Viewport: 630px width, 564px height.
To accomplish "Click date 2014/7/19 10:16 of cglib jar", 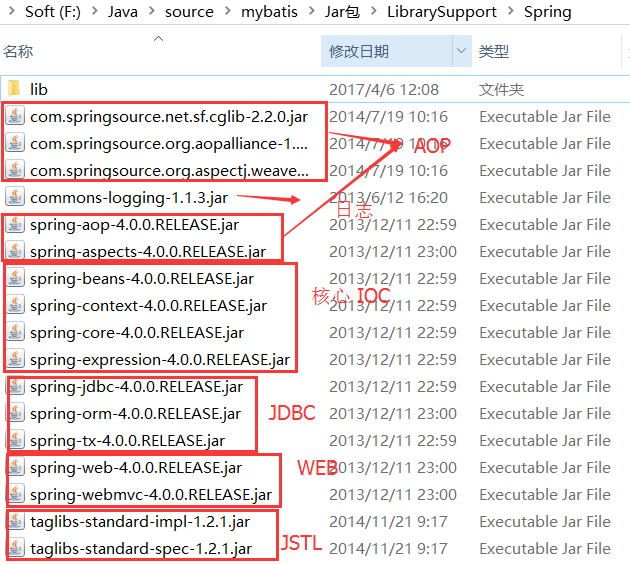I will [x=388, y=116].
